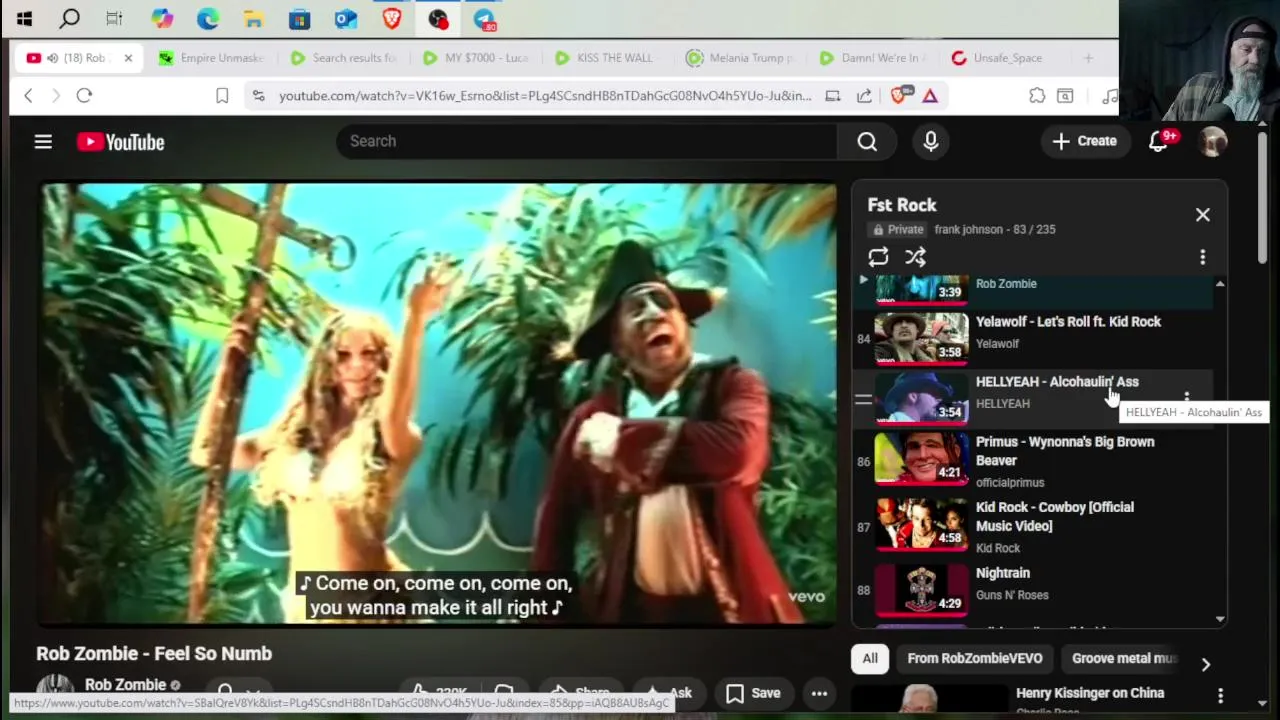Click the Ask button
Screen dimensions: 1280x720
(669, 693)
